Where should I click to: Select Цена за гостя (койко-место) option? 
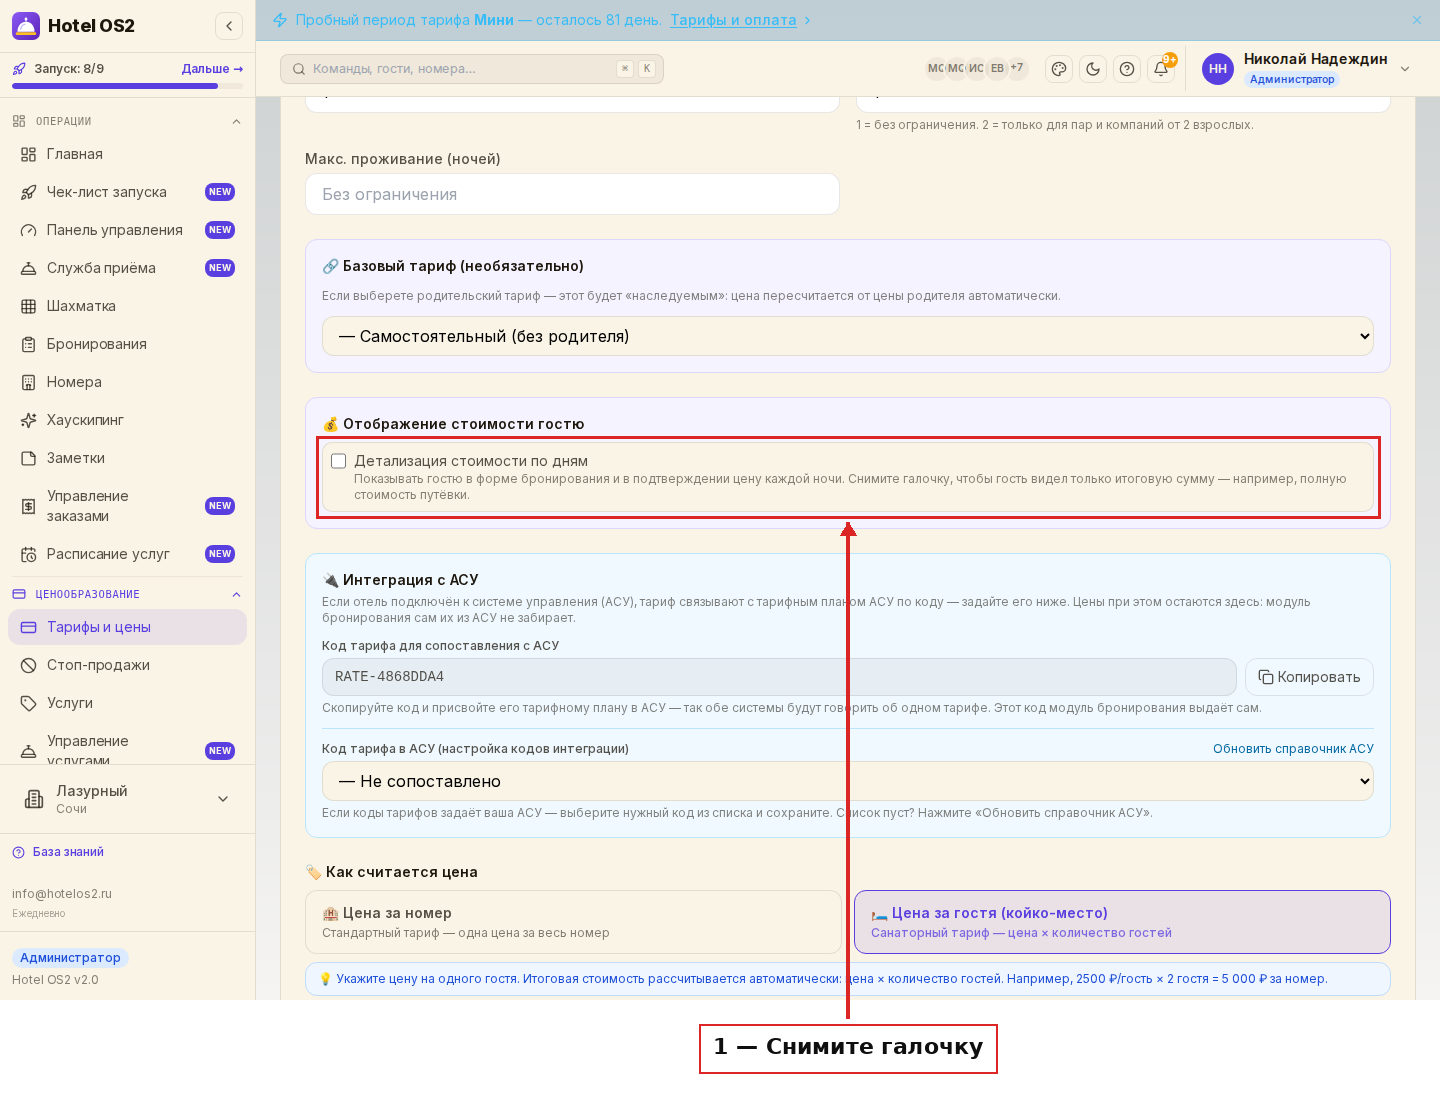point(1122,922)
